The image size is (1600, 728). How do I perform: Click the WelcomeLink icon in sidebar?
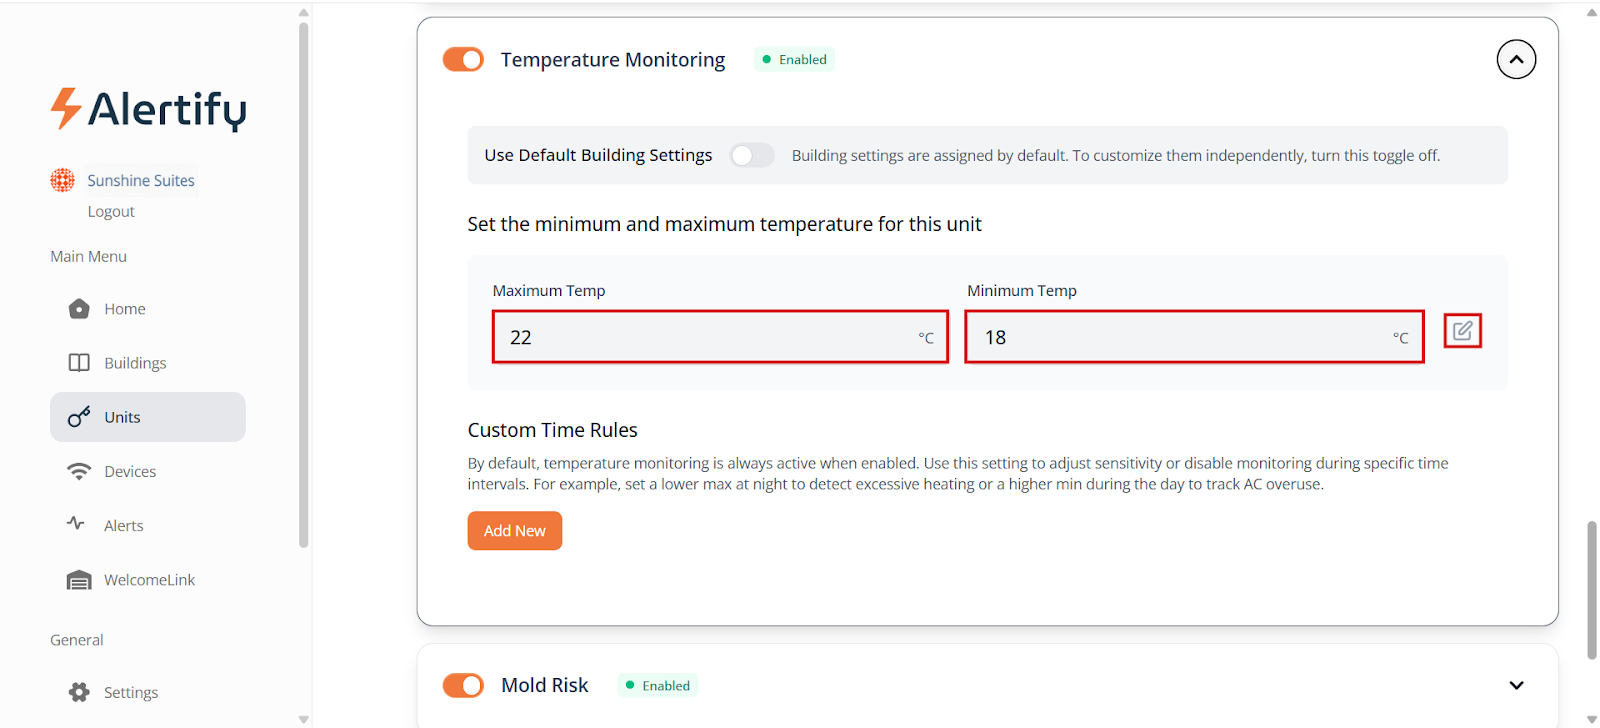[79, 580]
